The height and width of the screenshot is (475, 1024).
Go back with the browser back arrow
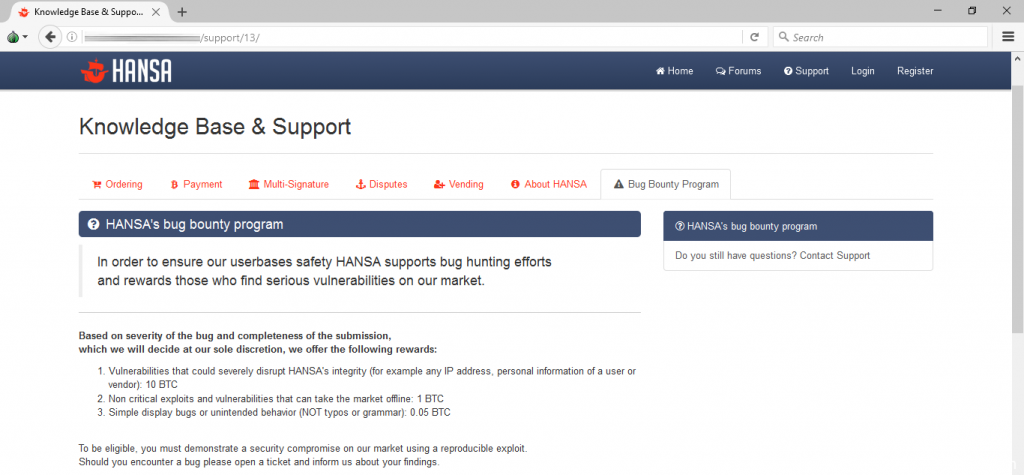coord(50,37)
